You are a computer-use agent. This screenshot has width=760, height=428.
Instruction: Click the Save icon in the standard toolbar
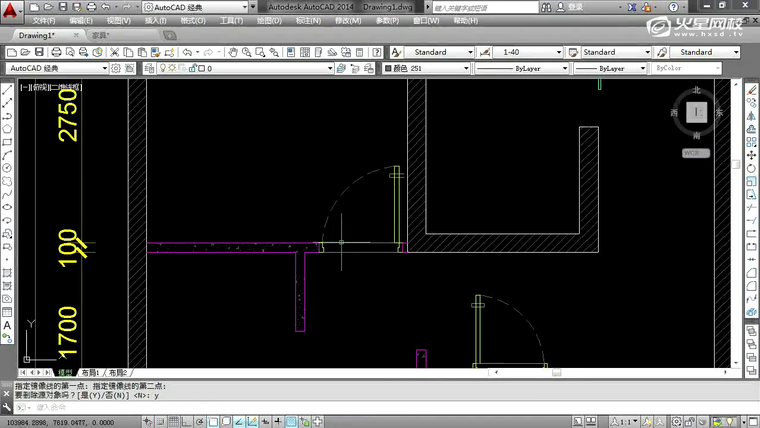pos(39,52)
